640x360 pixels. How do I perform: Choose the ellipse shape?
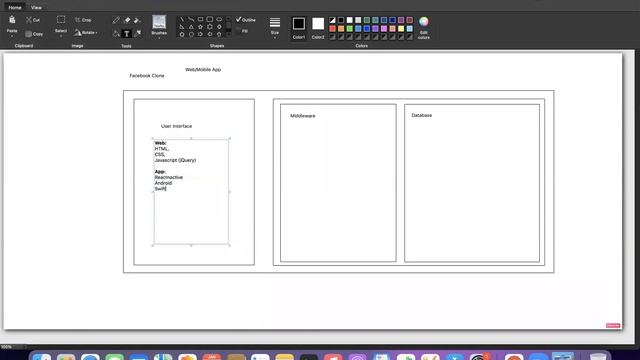point(219,19)
